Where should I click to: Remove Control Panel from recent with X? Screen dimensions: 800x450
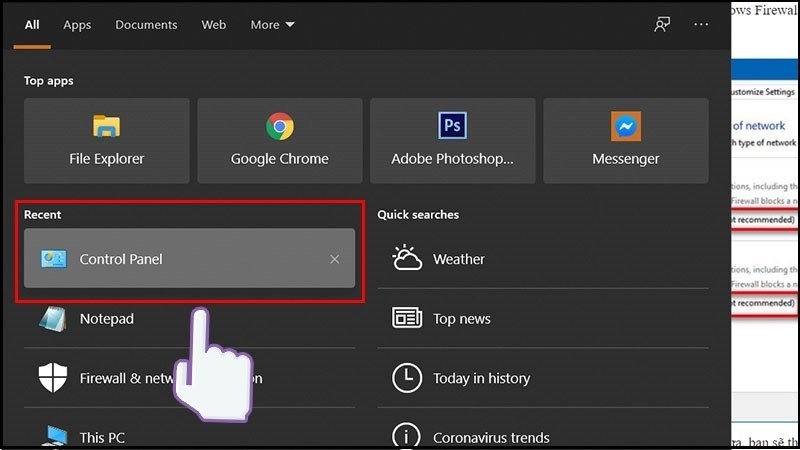coord(335,259)
